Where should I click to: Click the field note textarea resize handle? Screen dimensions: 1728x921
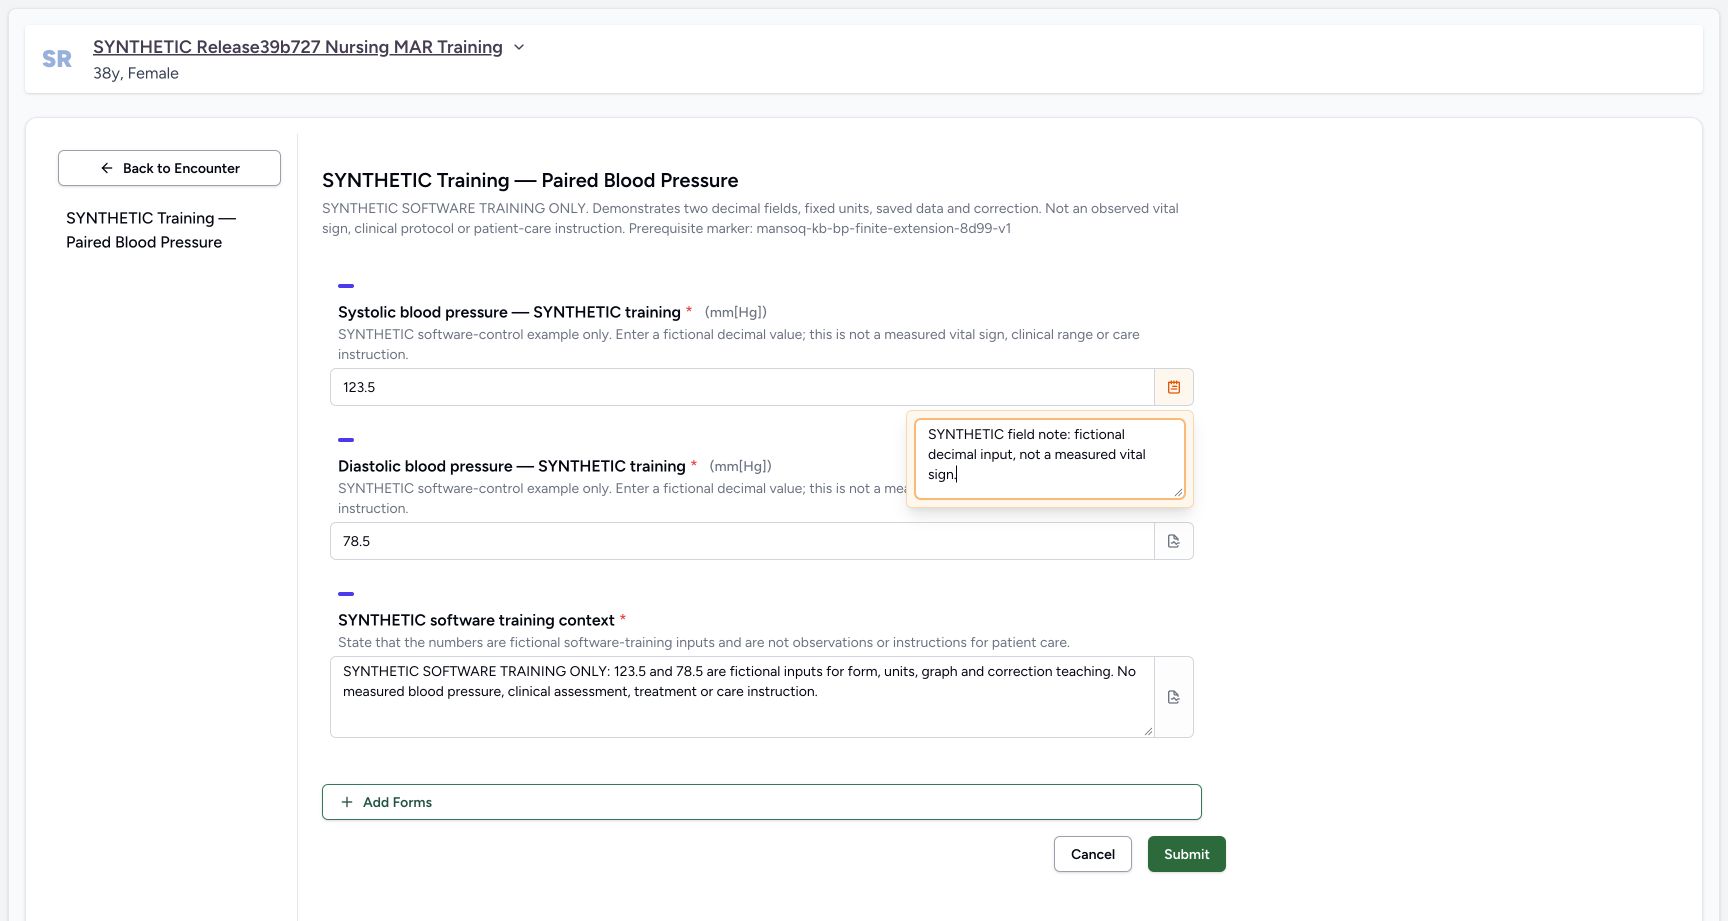pyautogui.click(x=1178, y=492)
